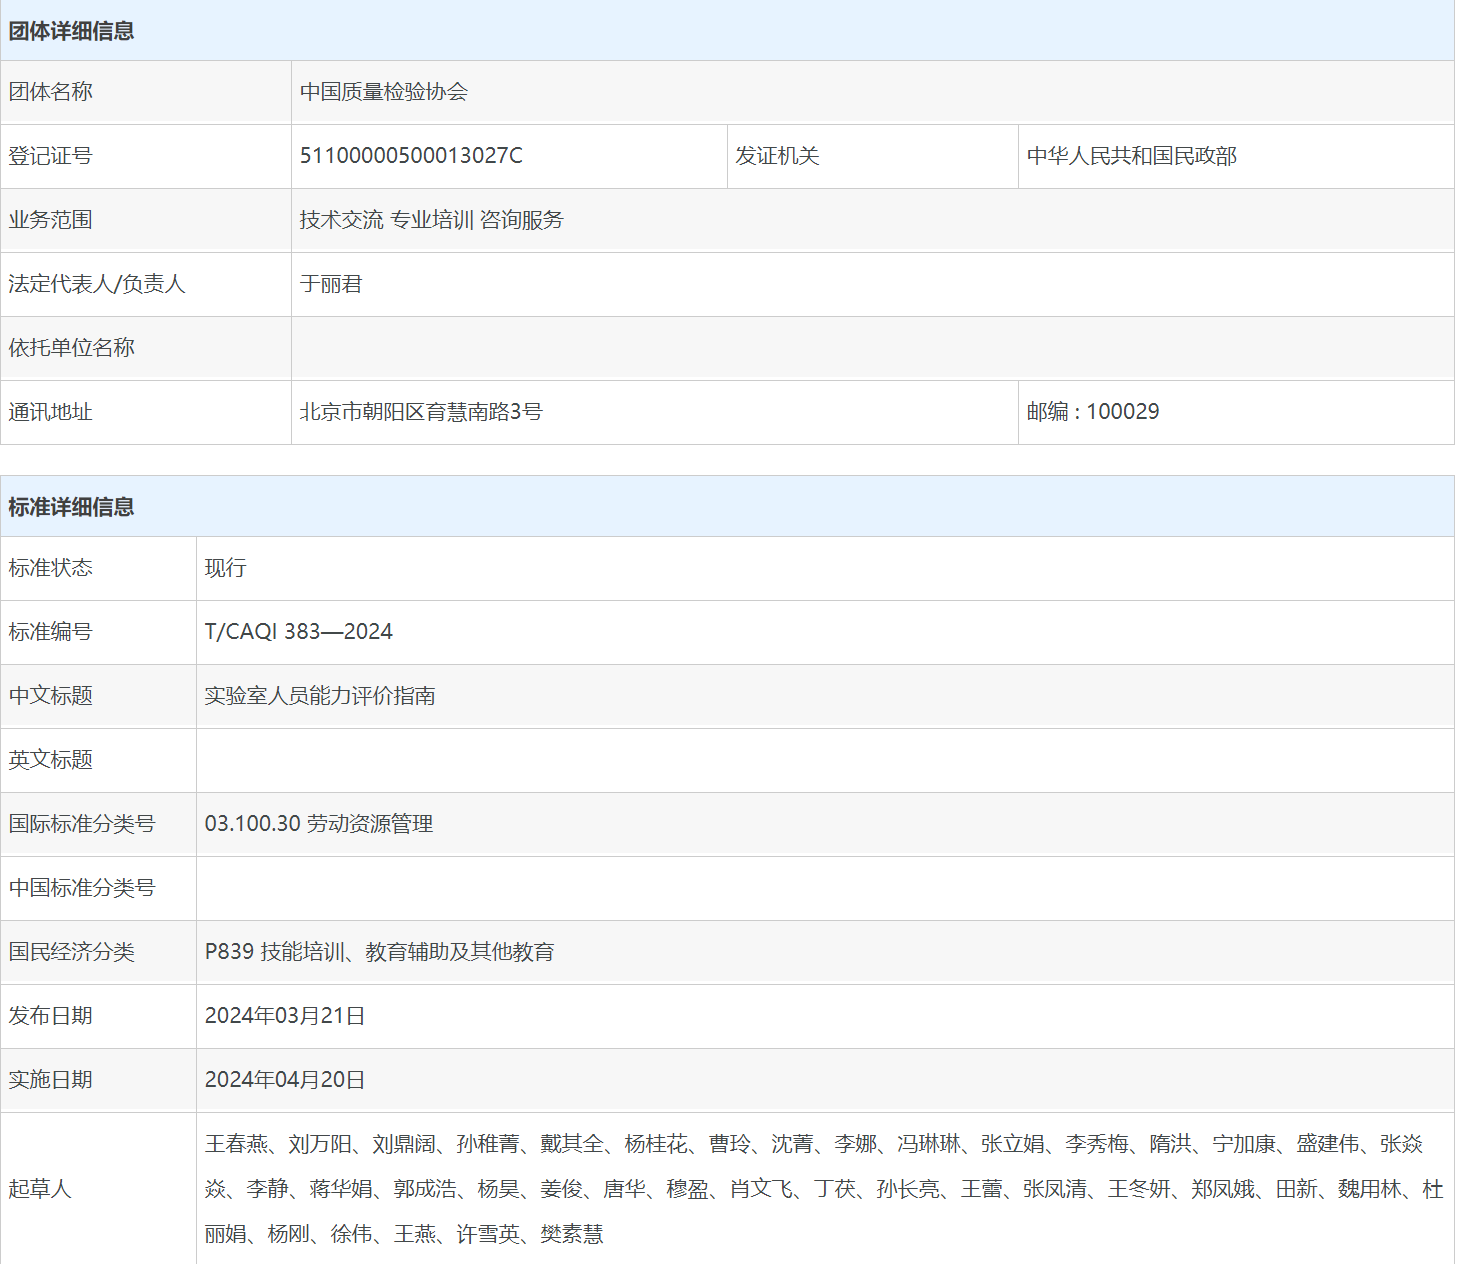The height and width of the screenshot is (1264, 1458).
Task: Select the 依托单位名称 label
Action: 71,348
